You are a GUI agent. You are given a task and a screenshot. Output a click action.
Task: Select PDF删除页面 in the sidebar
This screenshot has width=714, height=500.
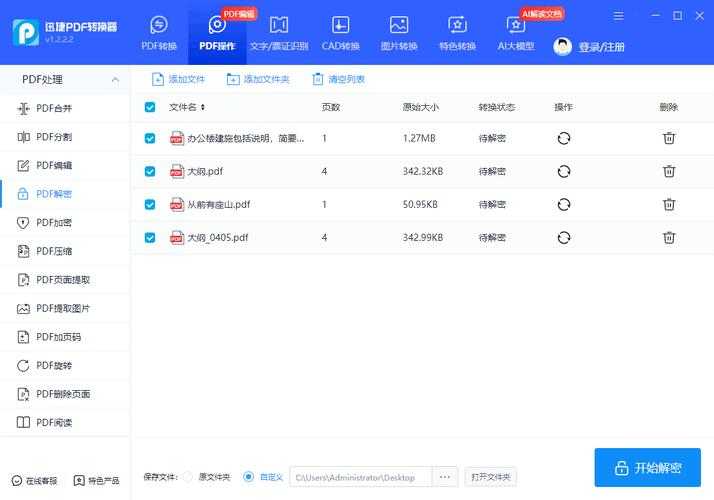tap(65, 394)
